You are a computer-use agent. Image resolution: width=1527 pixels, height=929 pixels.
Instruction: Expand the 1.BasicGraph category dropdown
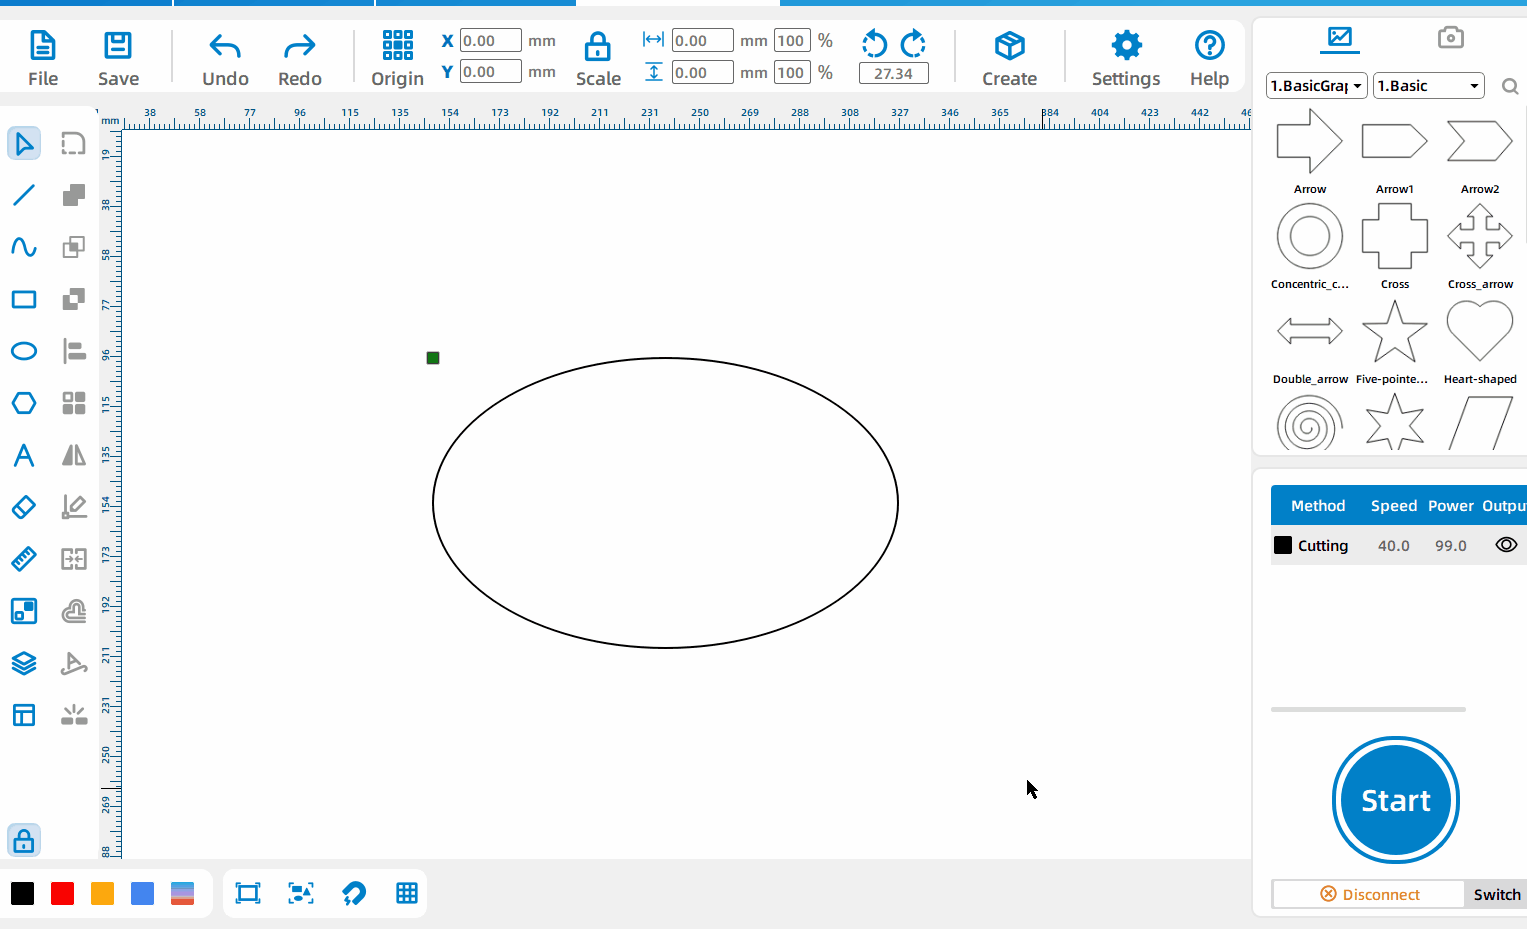point(1316,86)
